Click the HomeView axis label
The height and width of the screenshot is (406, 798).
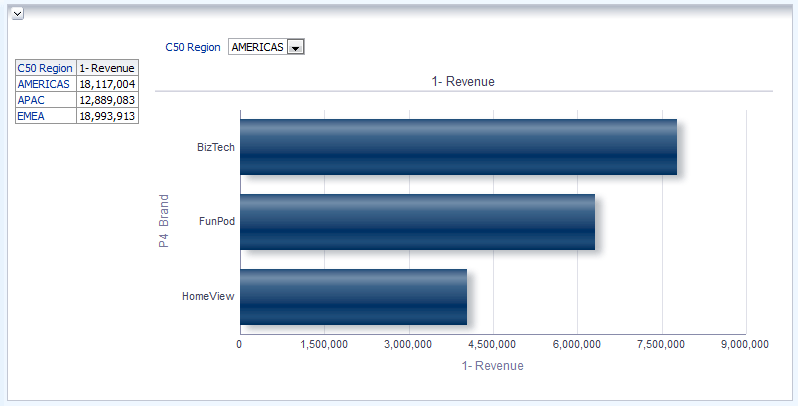pyautogui.click(x=208, y=296)
